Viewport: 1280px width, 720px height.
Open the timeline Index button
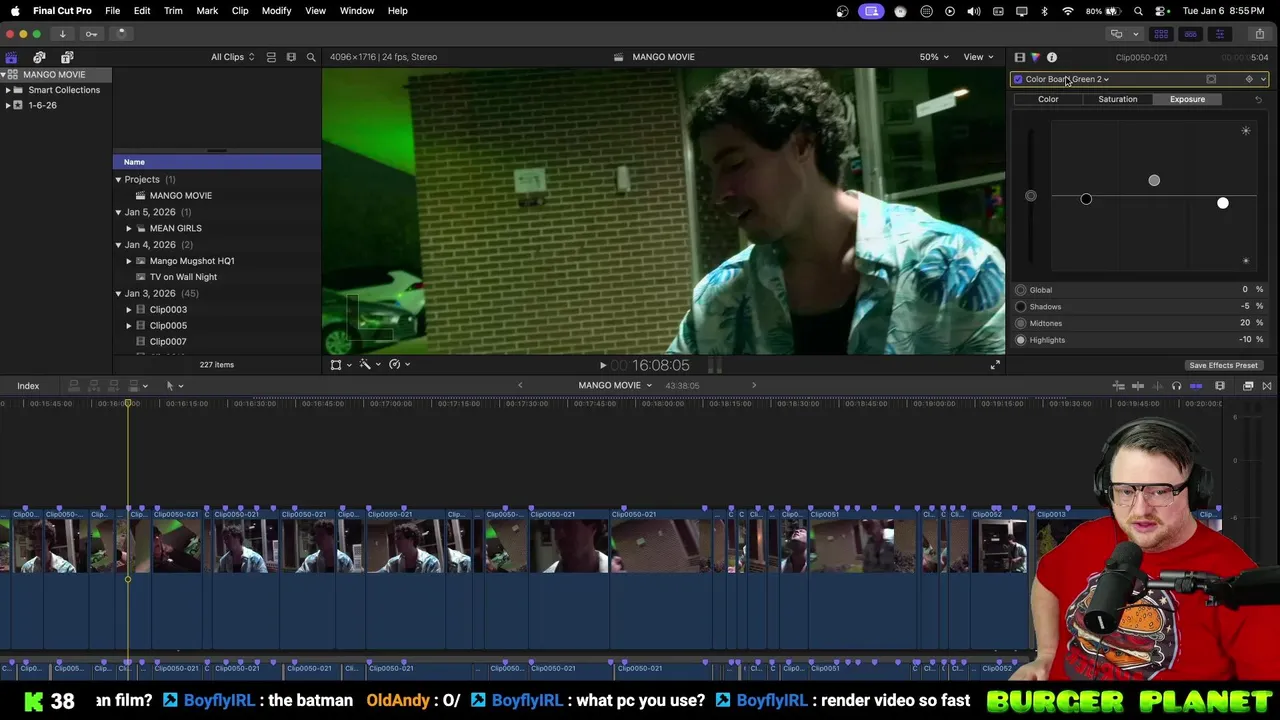click(28, 386)
